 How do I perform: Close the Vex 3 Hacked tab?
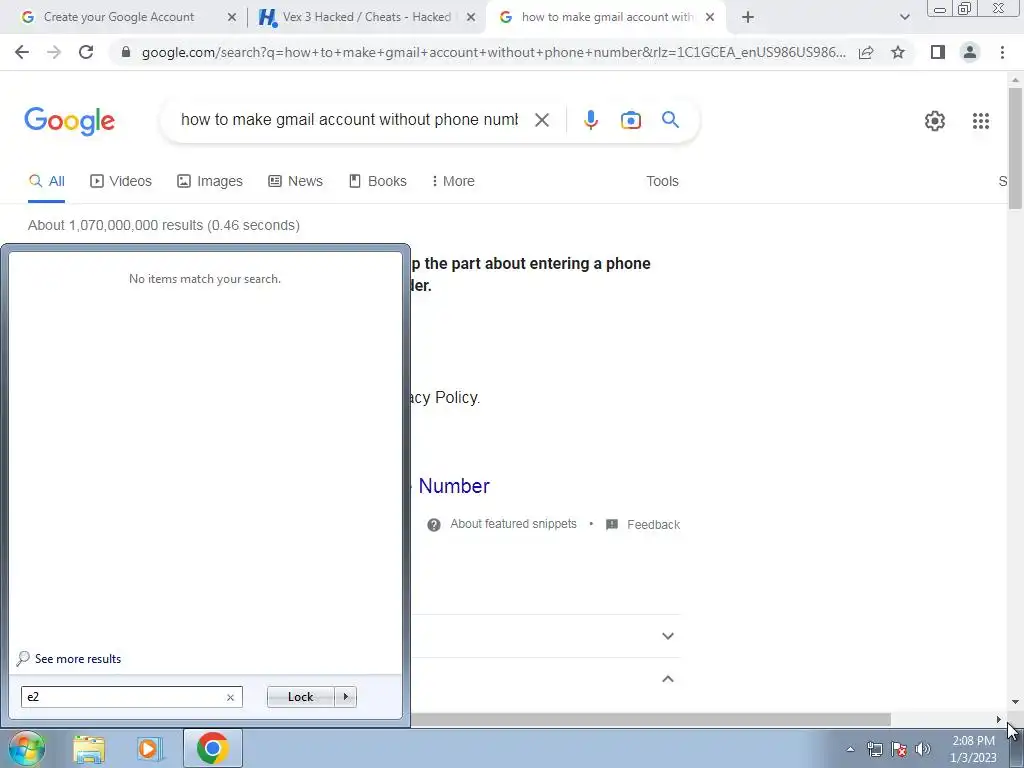tap(471, 17)
